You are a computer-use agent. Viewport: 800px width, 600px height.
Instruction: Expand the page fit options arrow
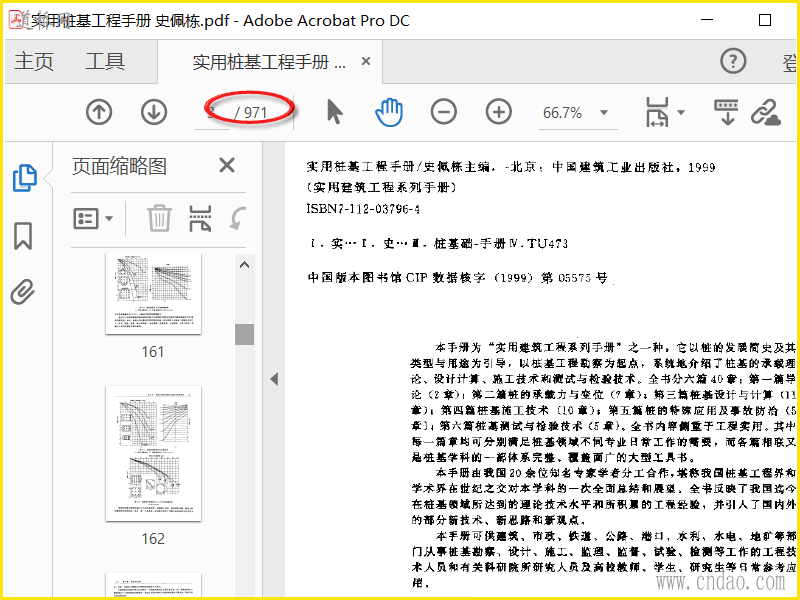(681, 112)
